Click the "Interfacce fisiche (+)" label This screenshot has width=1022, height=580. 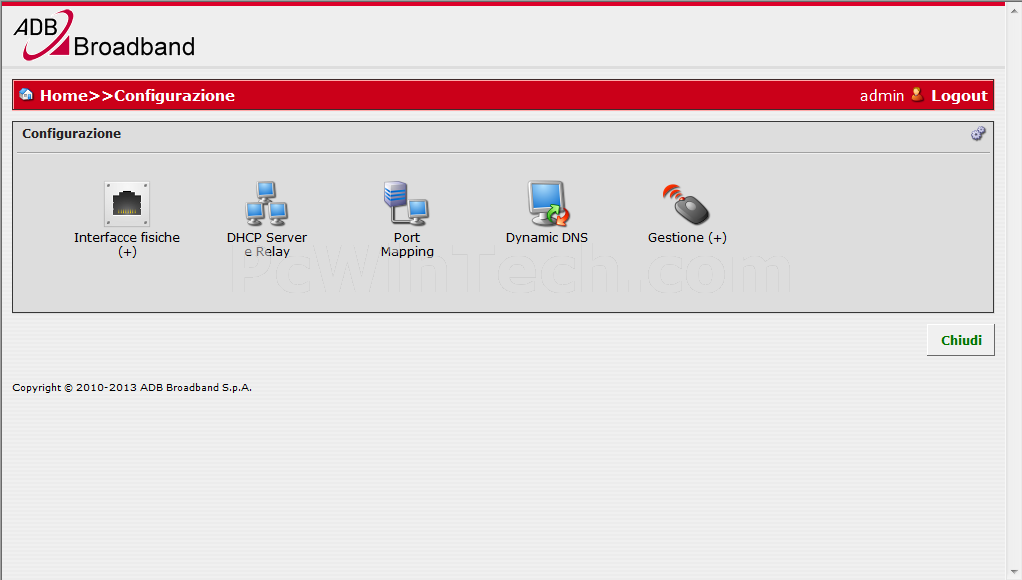127,244
